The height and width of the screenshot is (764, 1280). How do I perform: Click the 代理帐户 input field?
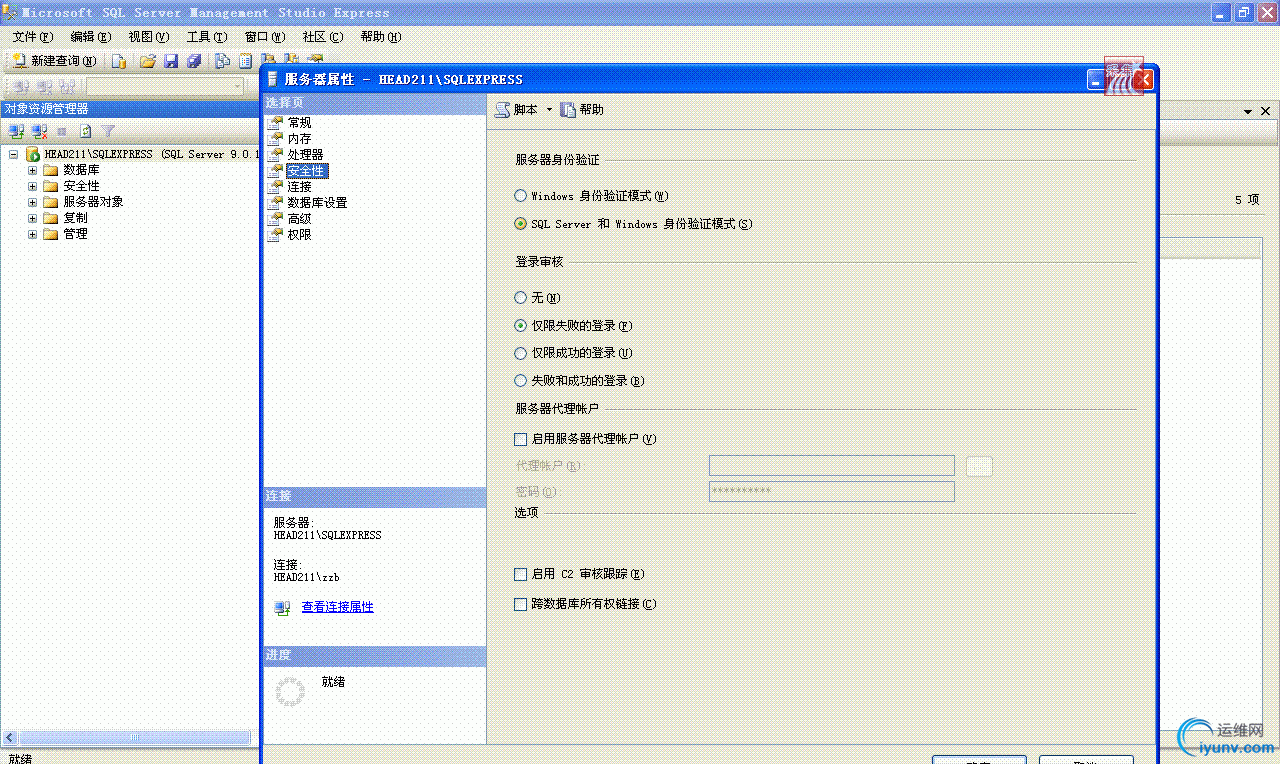(832, 466)
